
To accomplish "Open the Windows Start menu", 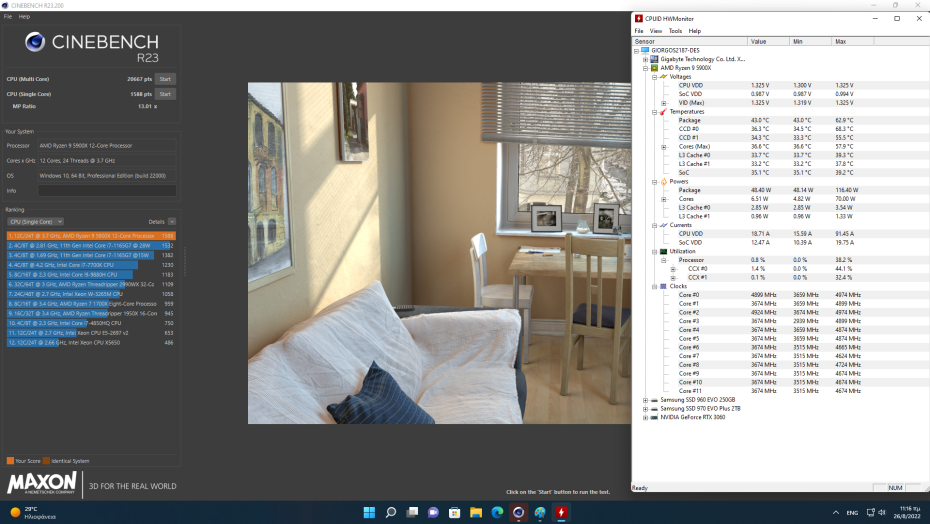I will pos(369,512).
